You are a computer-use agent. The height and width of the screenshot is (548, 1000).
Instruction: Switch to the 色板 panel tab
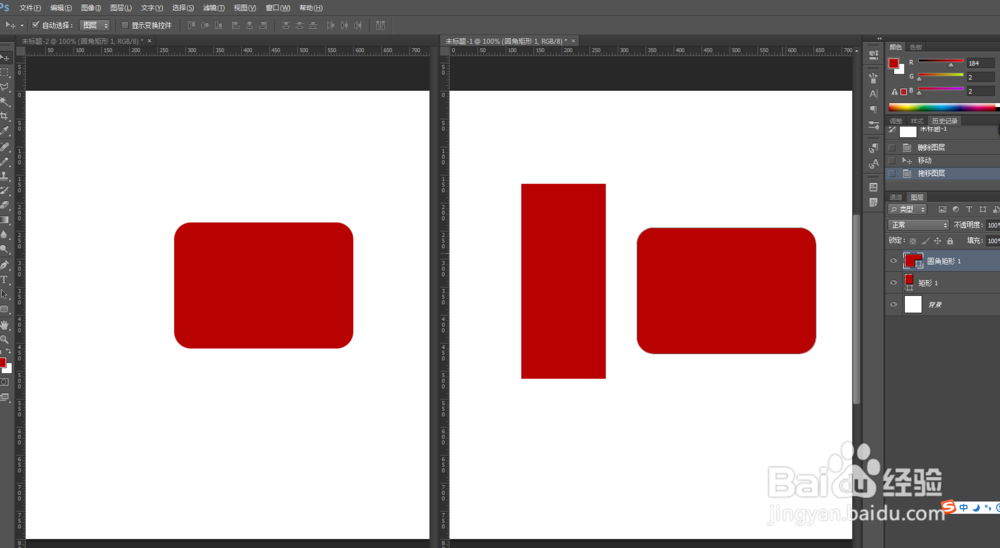pos(916,47)
